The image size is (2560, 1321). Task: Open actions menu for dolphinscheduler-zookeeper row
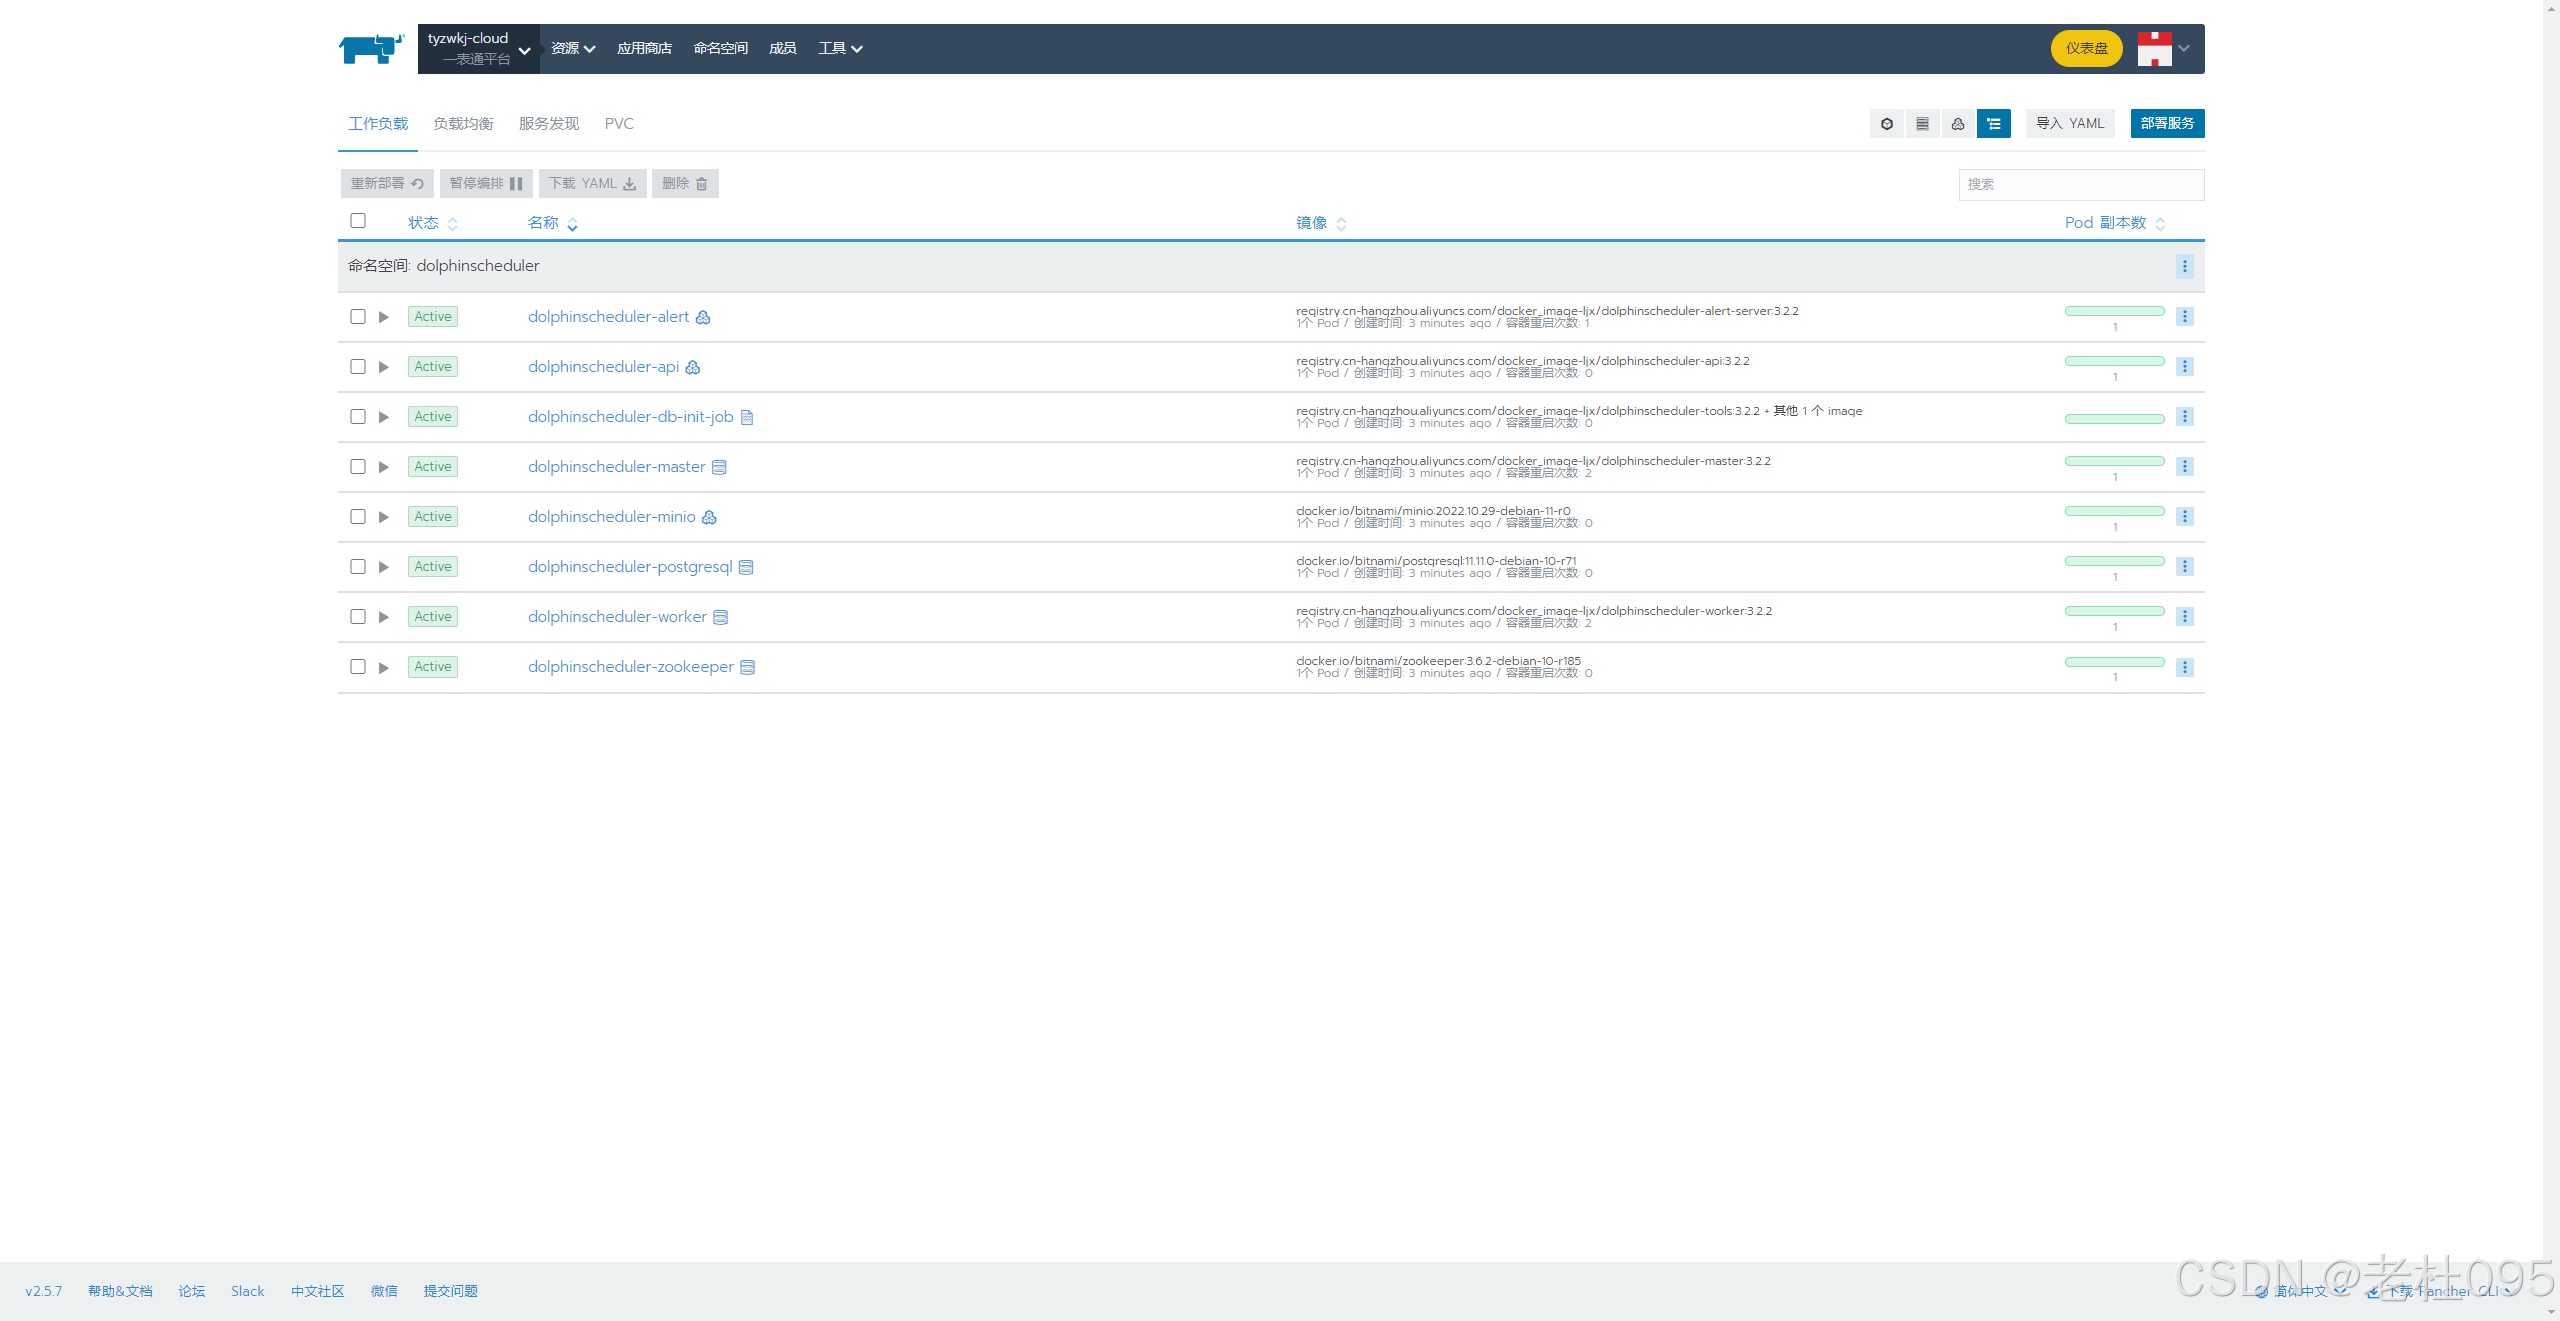coord(2185,667)
